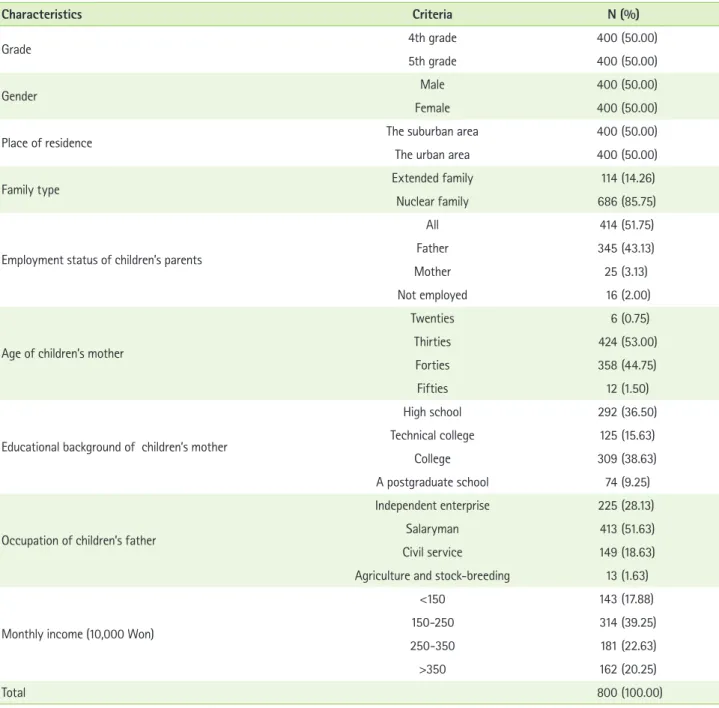
Task: Click the value 686 (85.75)
Action: (x=626, y=201)
